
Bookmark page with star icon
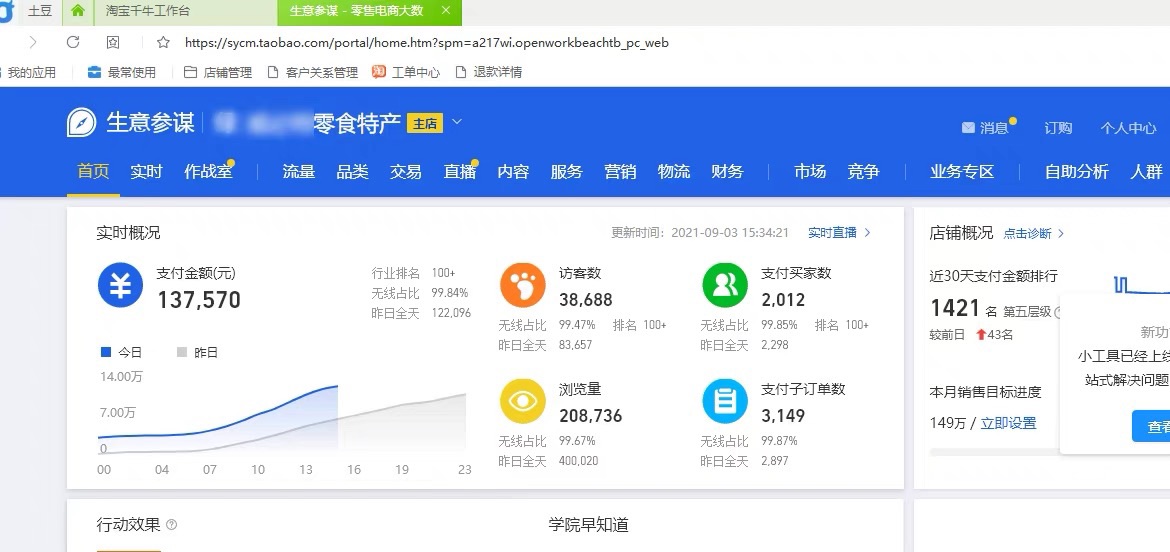163,43
